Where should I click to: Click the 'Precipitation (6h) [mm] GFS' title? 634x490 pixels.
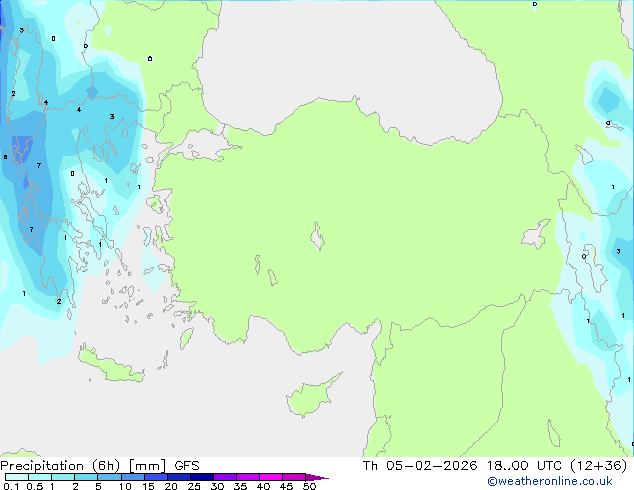[100, 466]
